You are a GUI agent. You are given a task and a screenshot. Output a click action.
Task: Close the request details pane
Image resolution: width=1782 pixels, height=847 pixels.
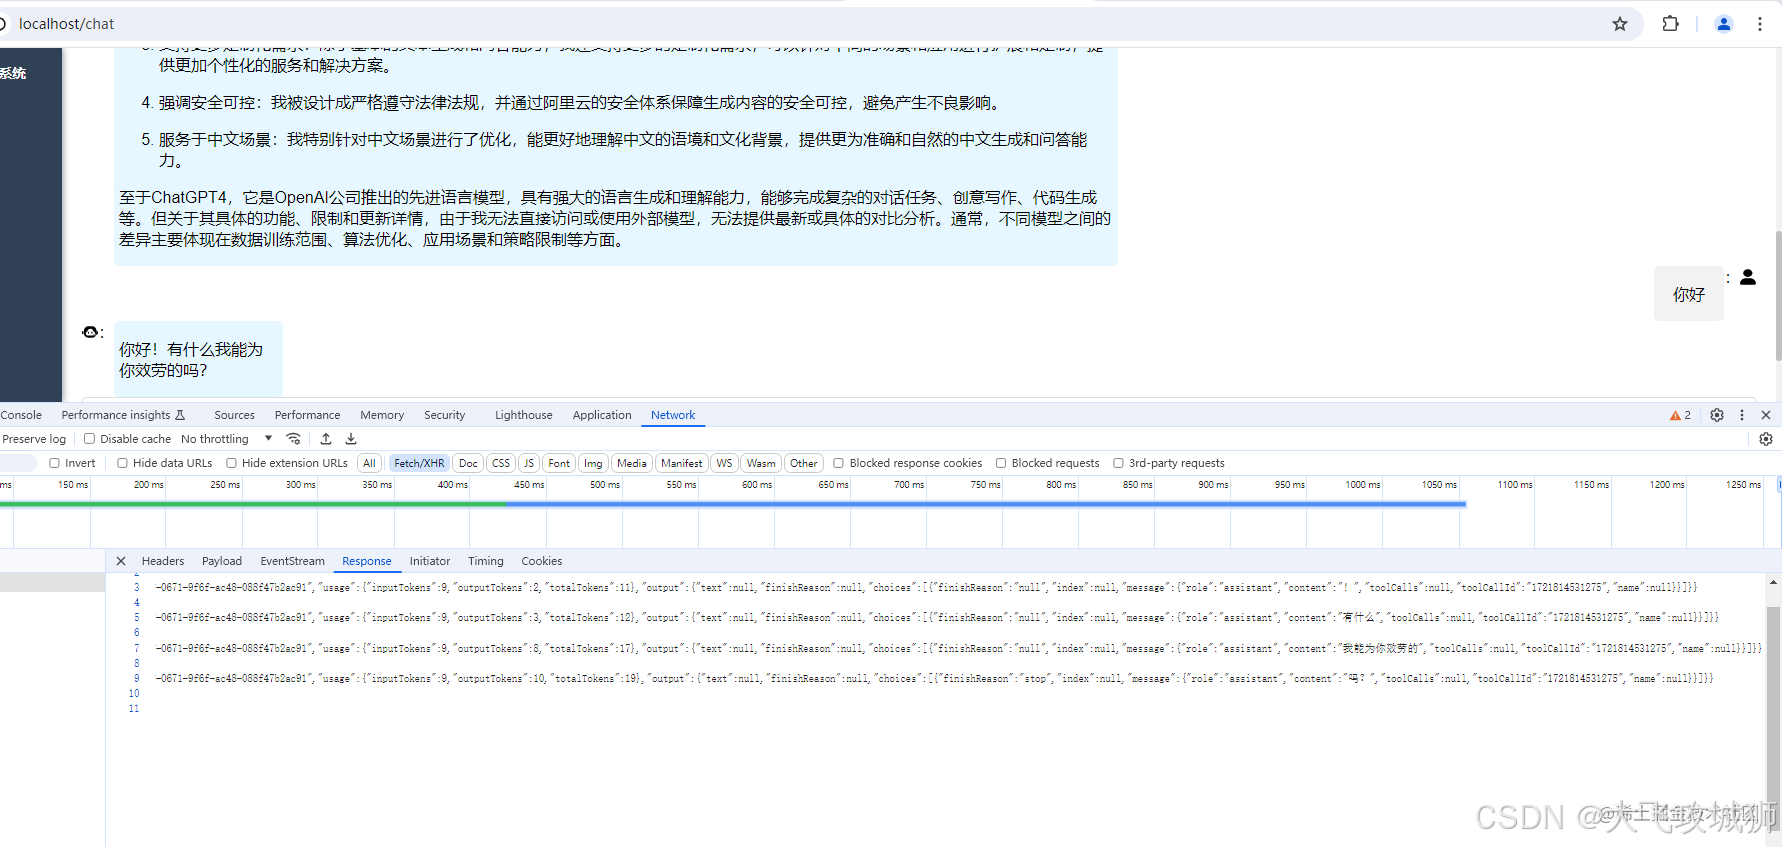(121, 561)
